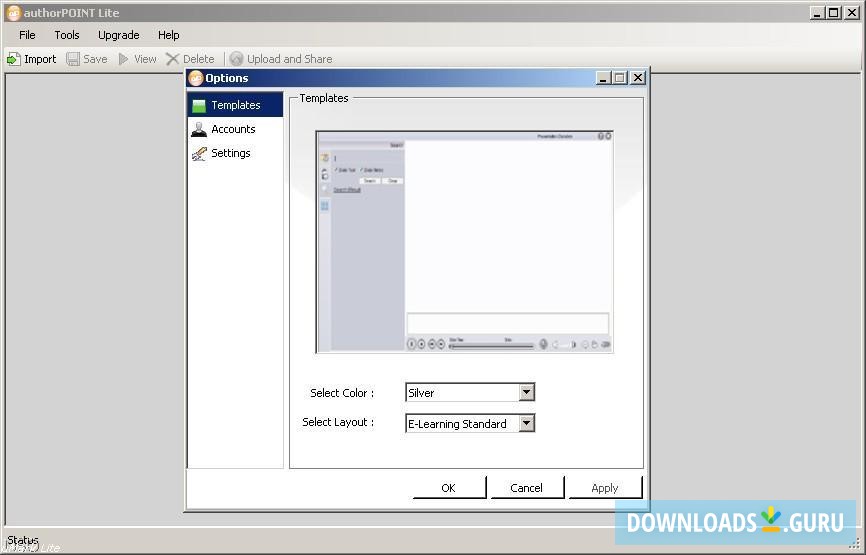Click the Apply button
Screen dimensions: 866x555
click(605, 488)
